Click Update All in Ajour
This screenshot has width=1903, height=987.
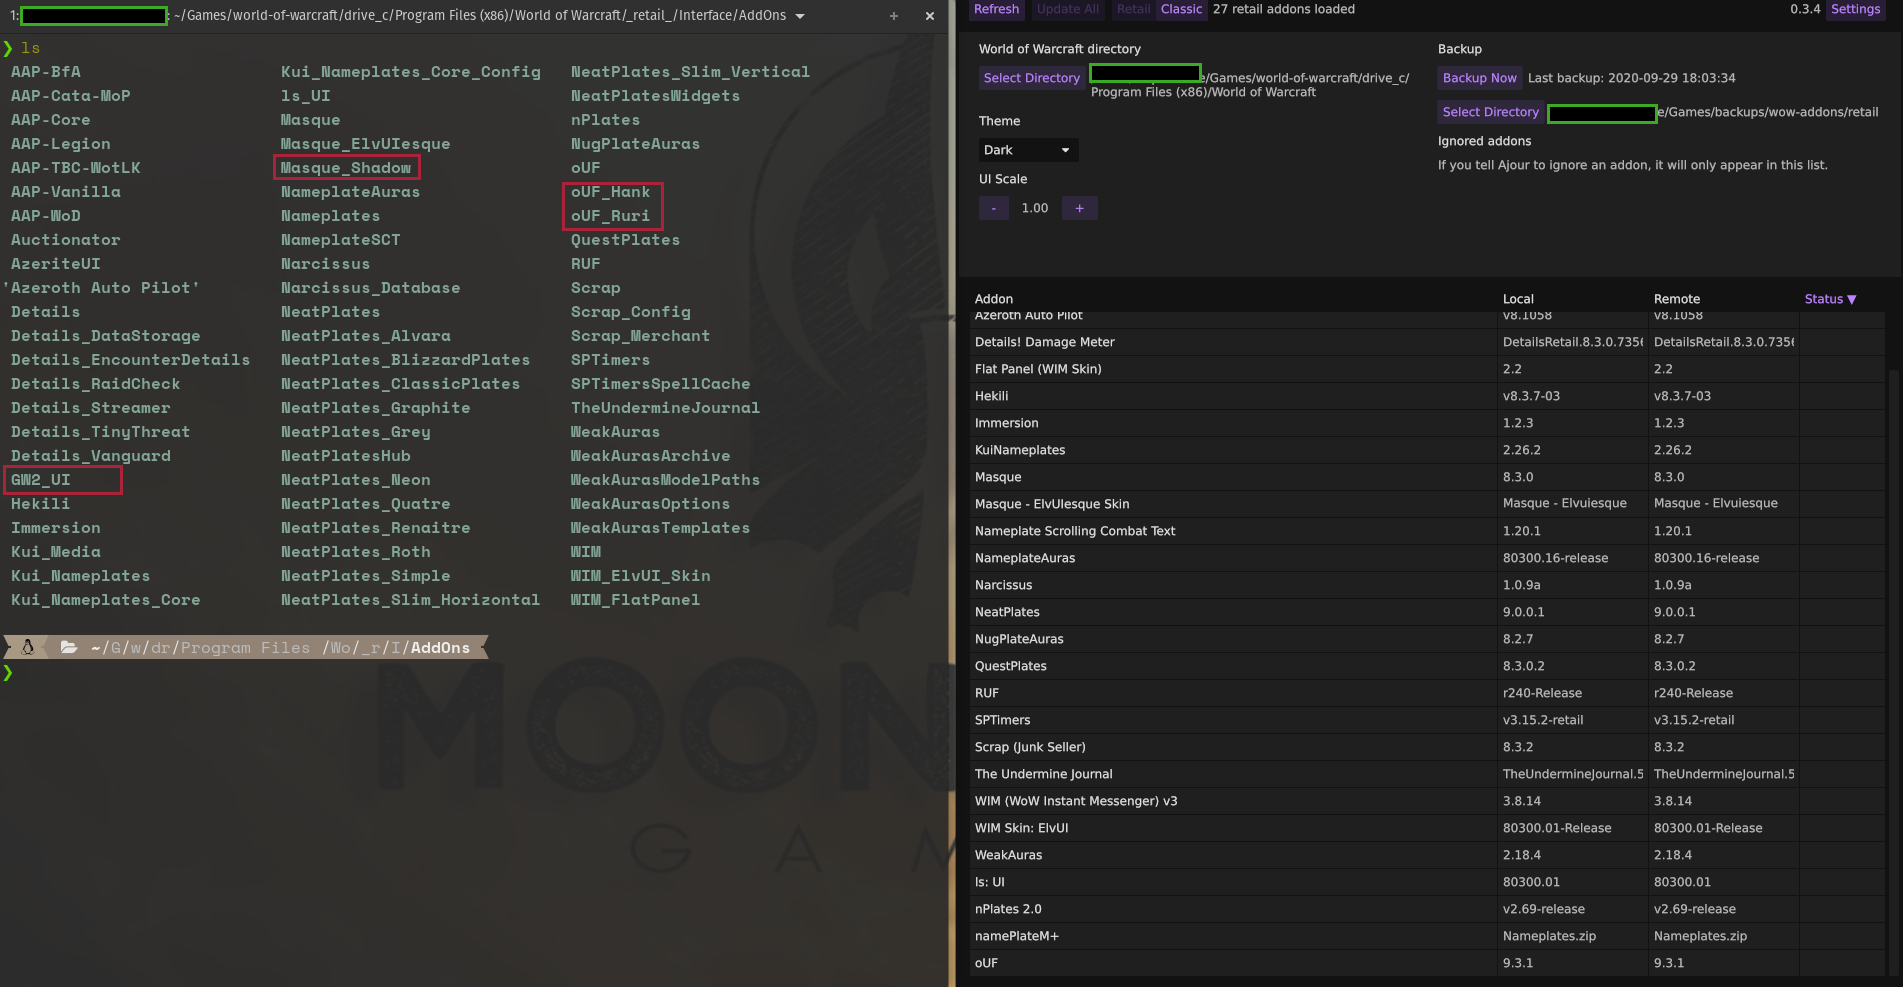pos(1067,9)
